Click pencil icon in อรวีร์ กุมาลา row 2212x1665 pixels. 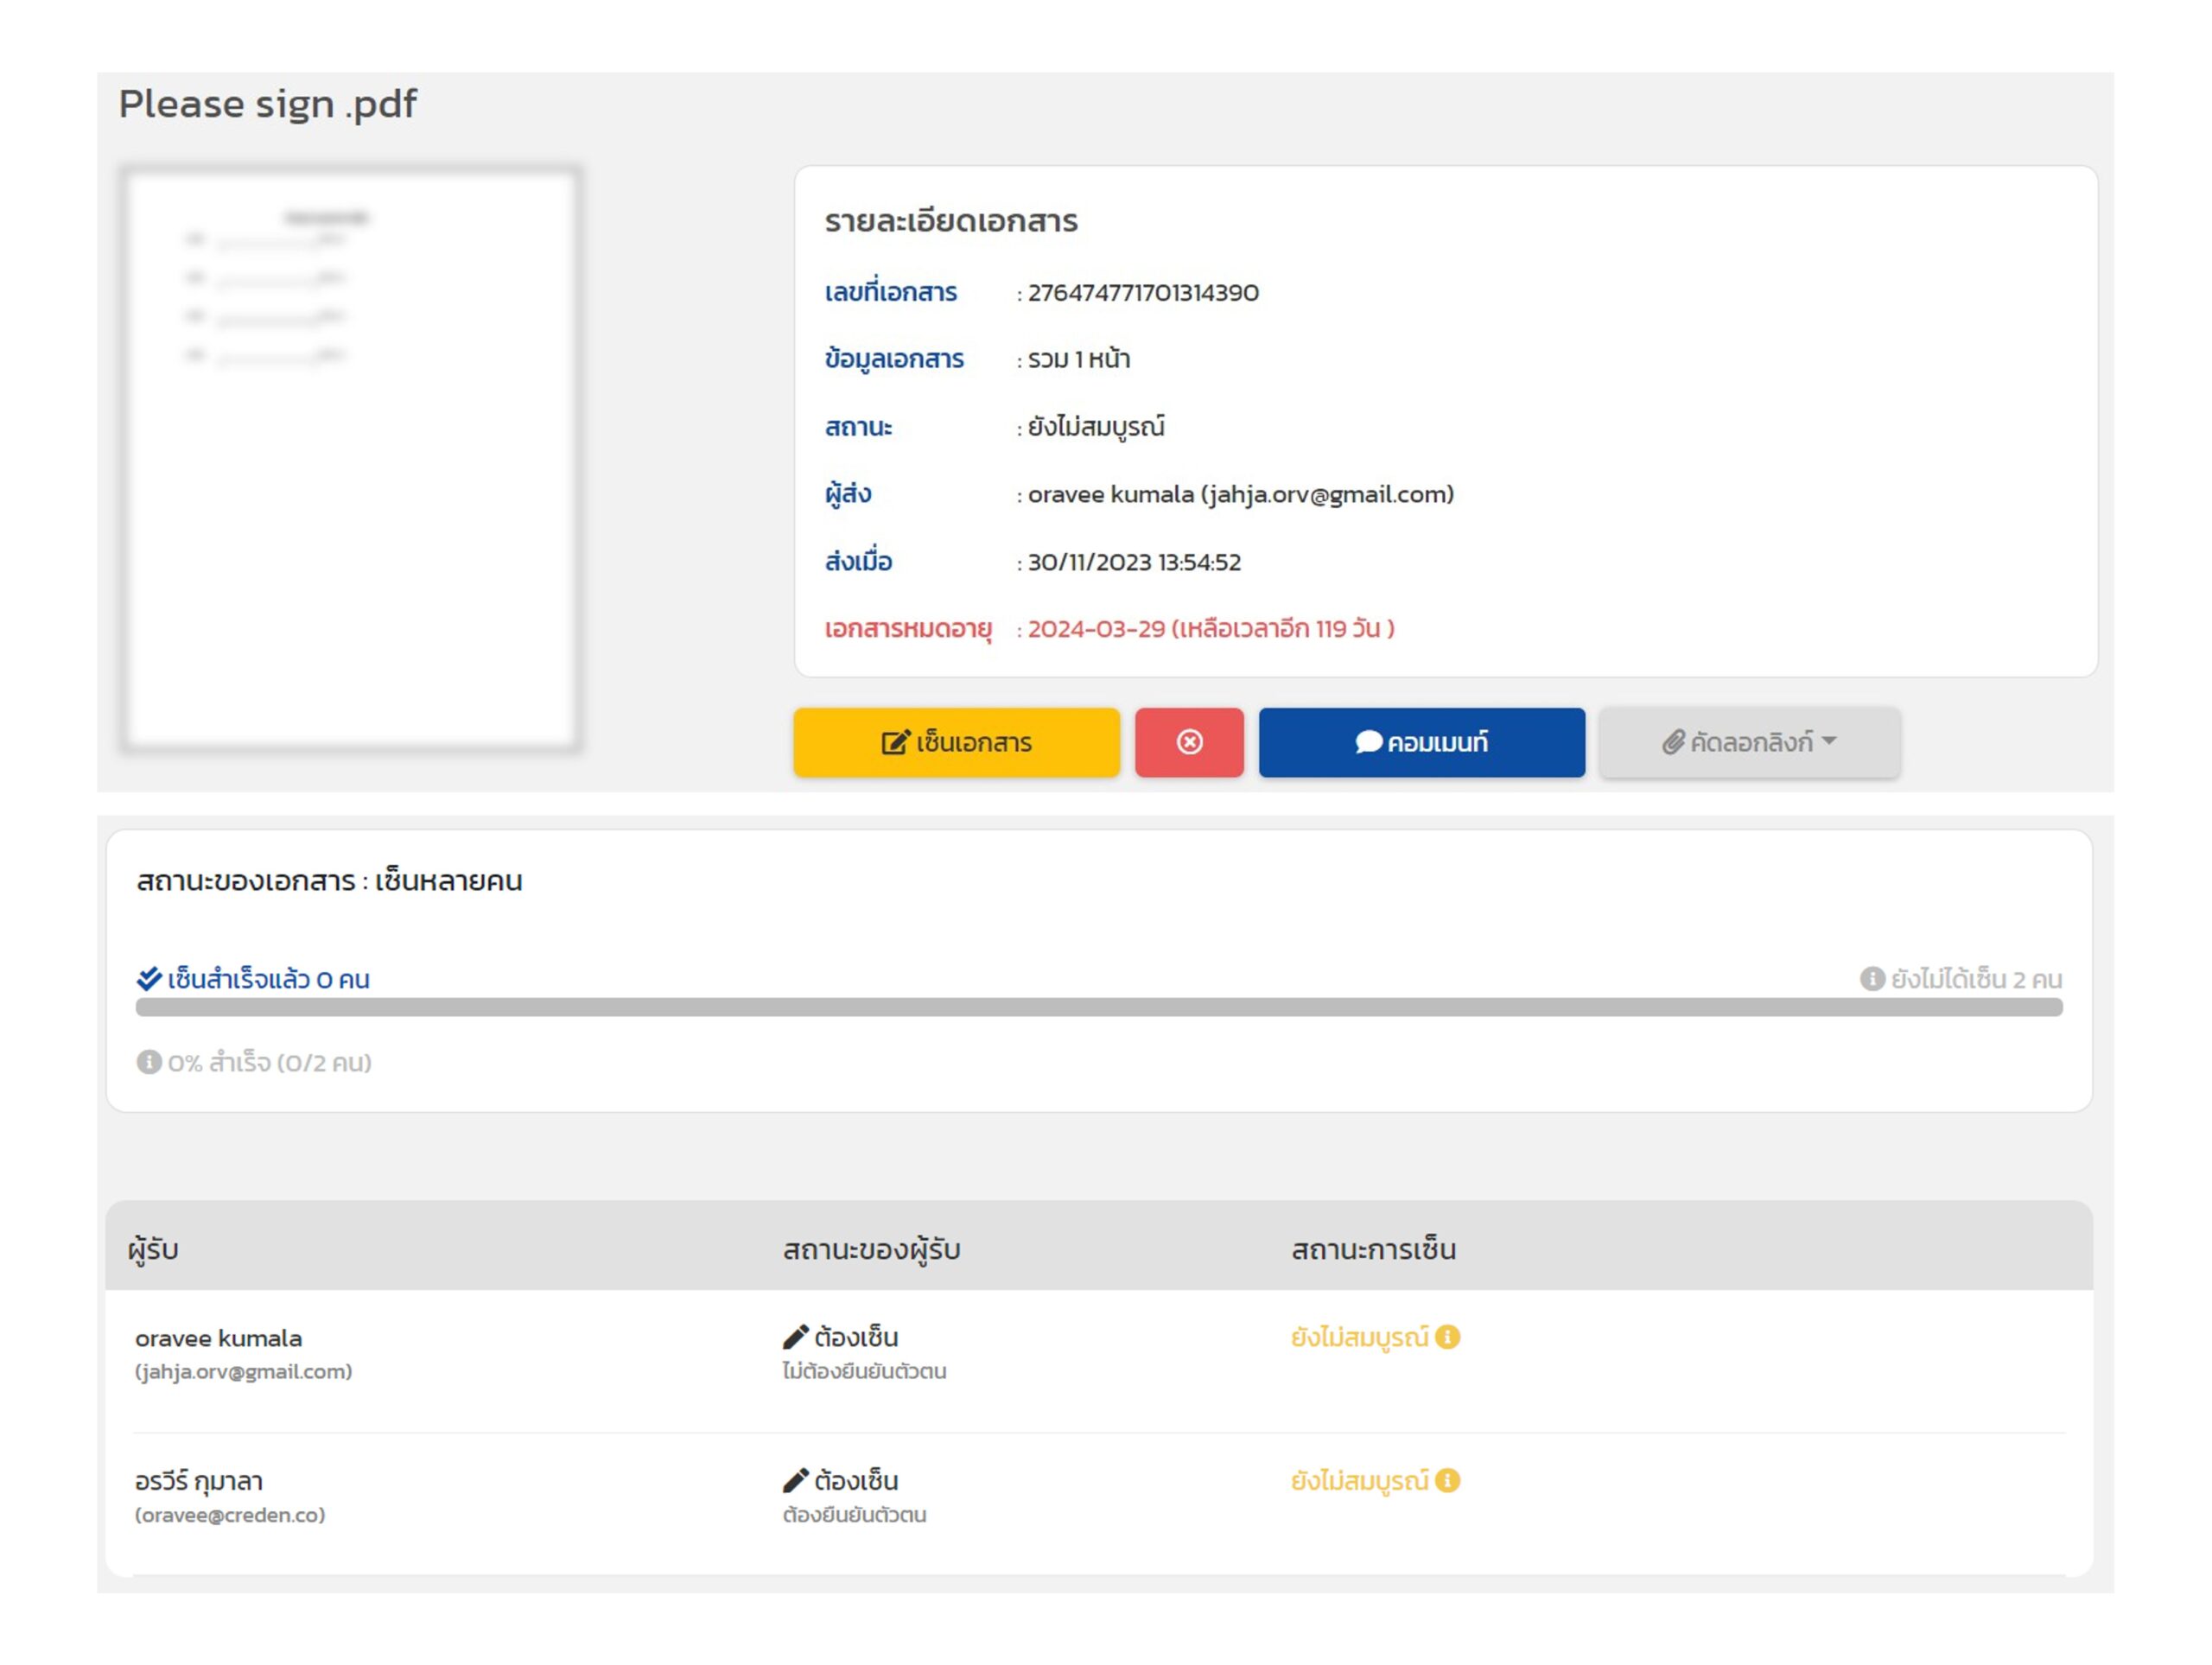[795, 1480]
